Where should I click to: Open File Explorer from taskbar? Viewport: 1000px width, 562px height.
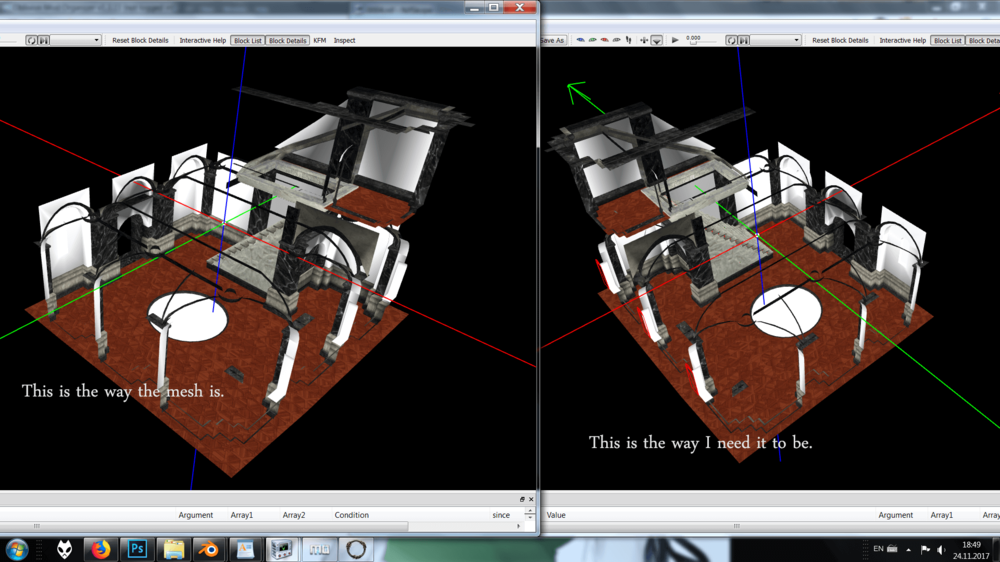pos(173,549)
